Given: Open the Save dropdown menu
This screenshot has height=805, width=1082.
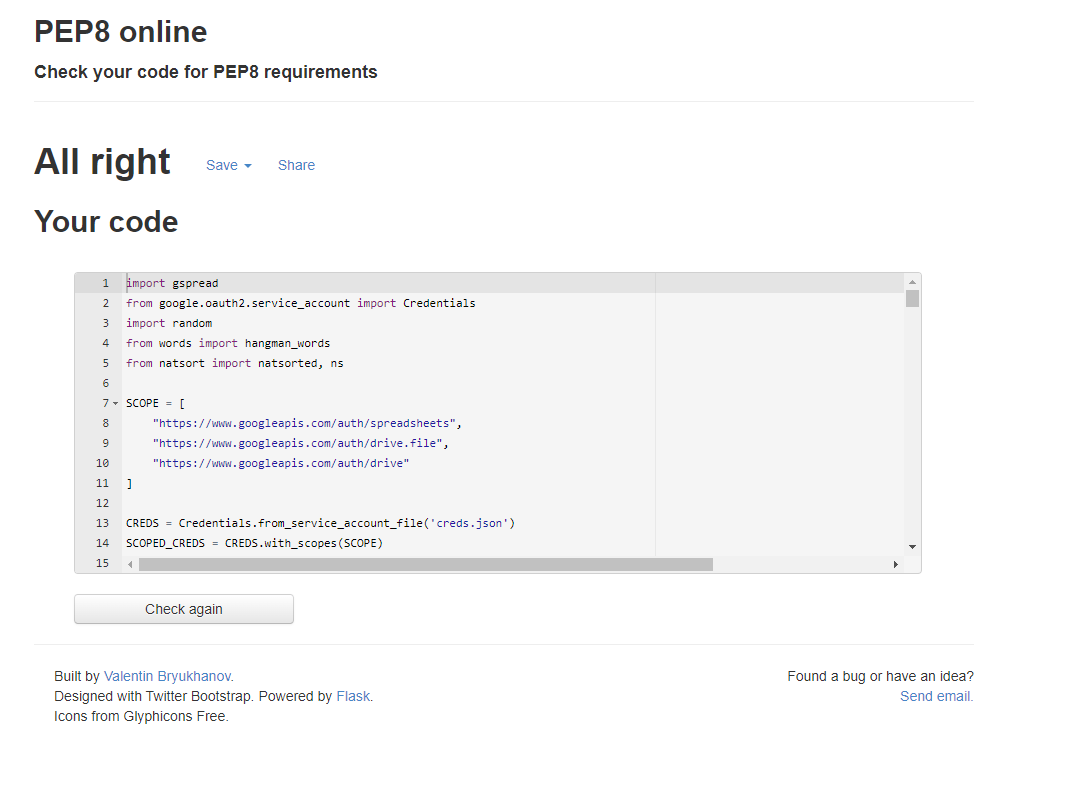Looking at the screenshot, I should (228, 166).
